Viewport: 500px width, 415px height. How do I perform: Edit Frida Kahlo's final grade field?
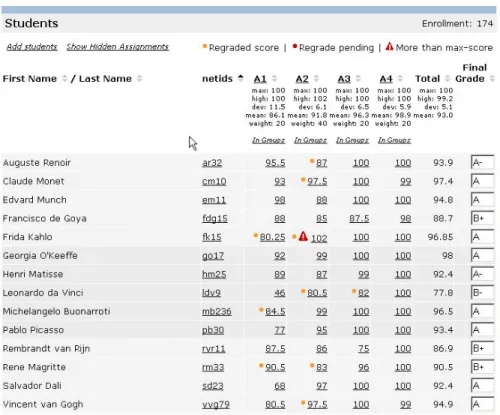pyautogui.click(x=482, y=237)
